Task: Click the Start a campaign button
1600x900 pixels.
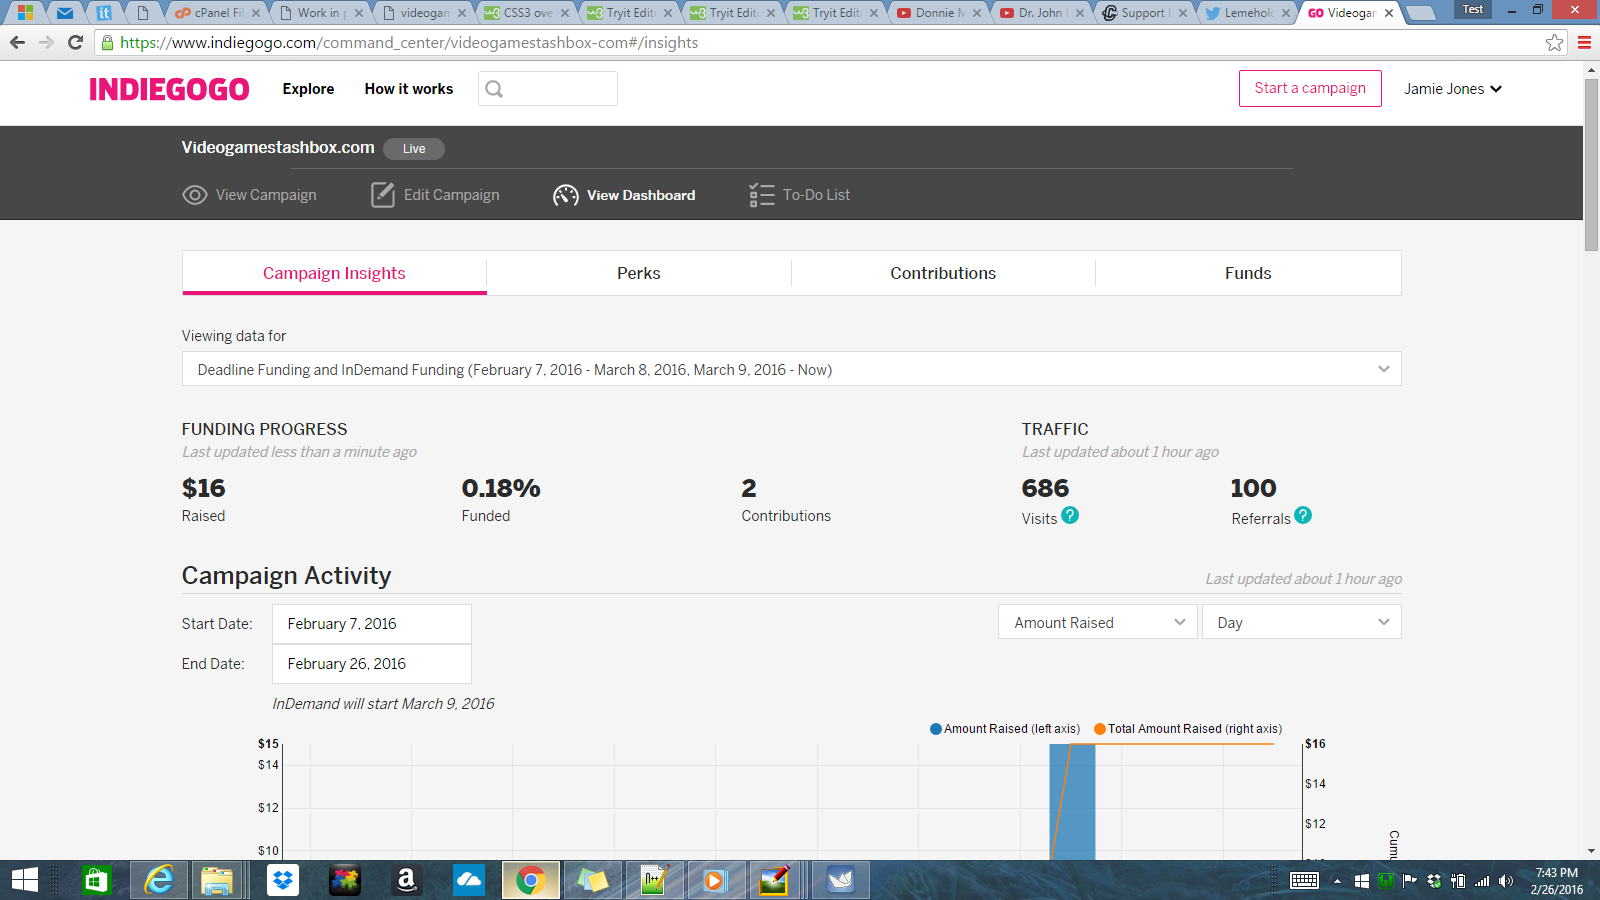Action: point(1310,88)
